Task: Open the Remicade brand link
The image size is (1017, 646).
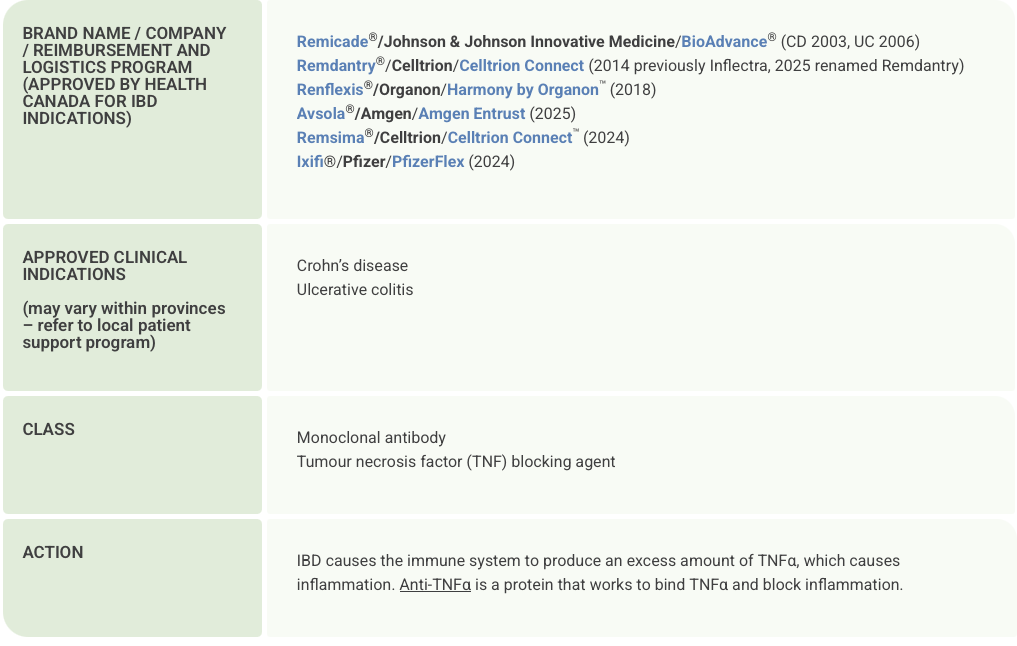Action: tap(332, 42)
